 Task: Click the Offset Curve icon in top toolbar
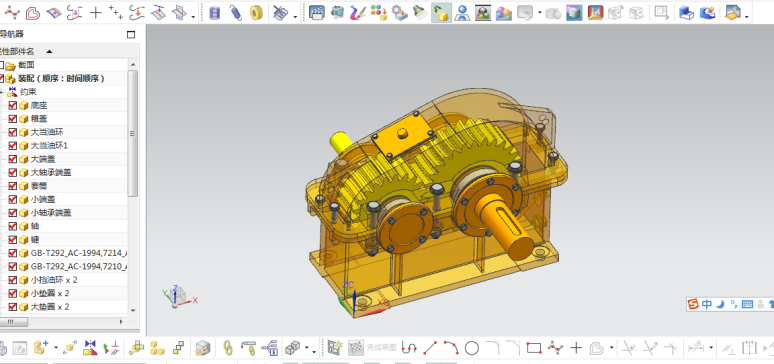tap(137, 12)
